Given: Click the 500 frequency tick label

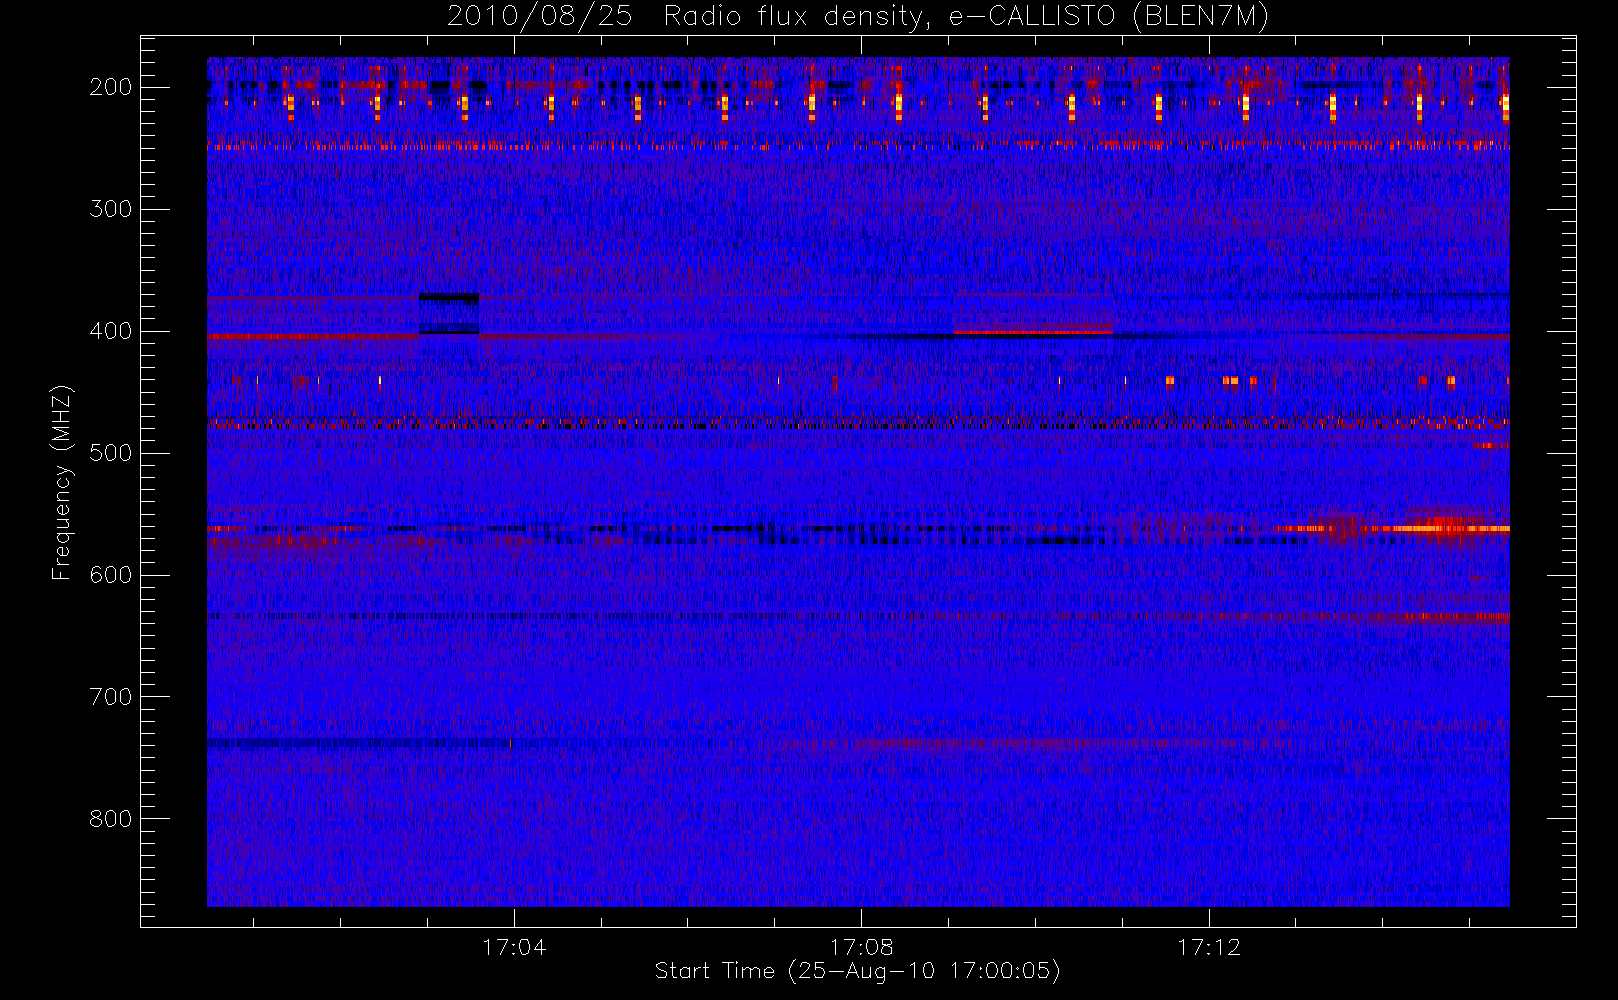Looking at the screenshot, I should click(x=111, y=453).
